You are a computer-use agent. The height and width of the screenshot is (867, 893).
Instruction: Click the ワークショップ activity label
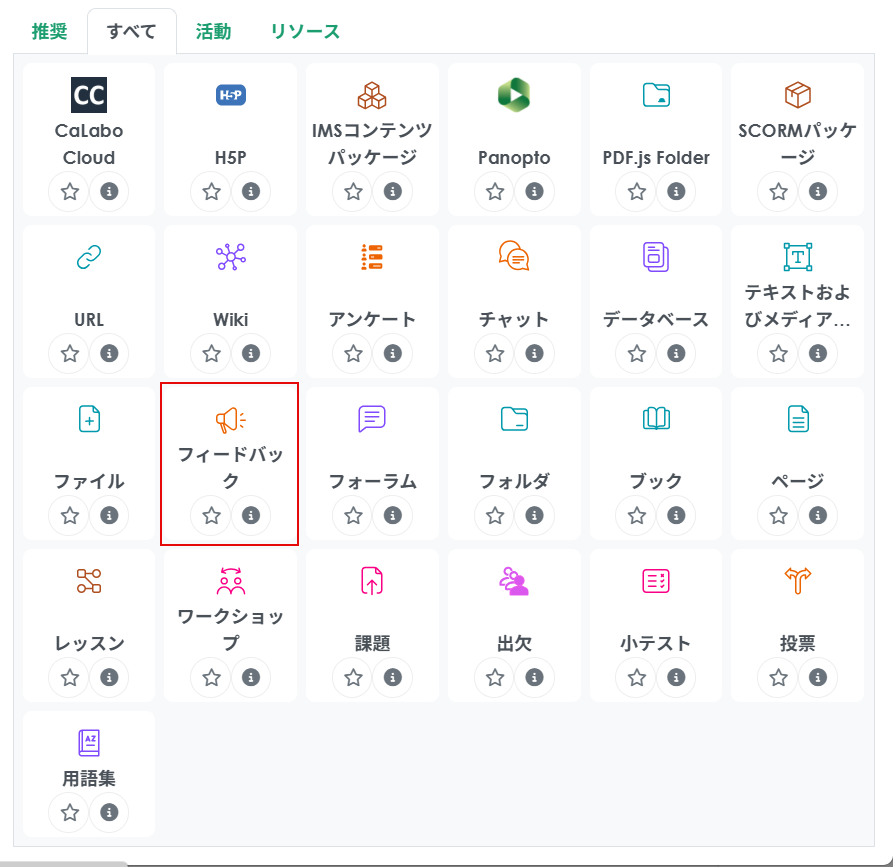pos(231,629)
